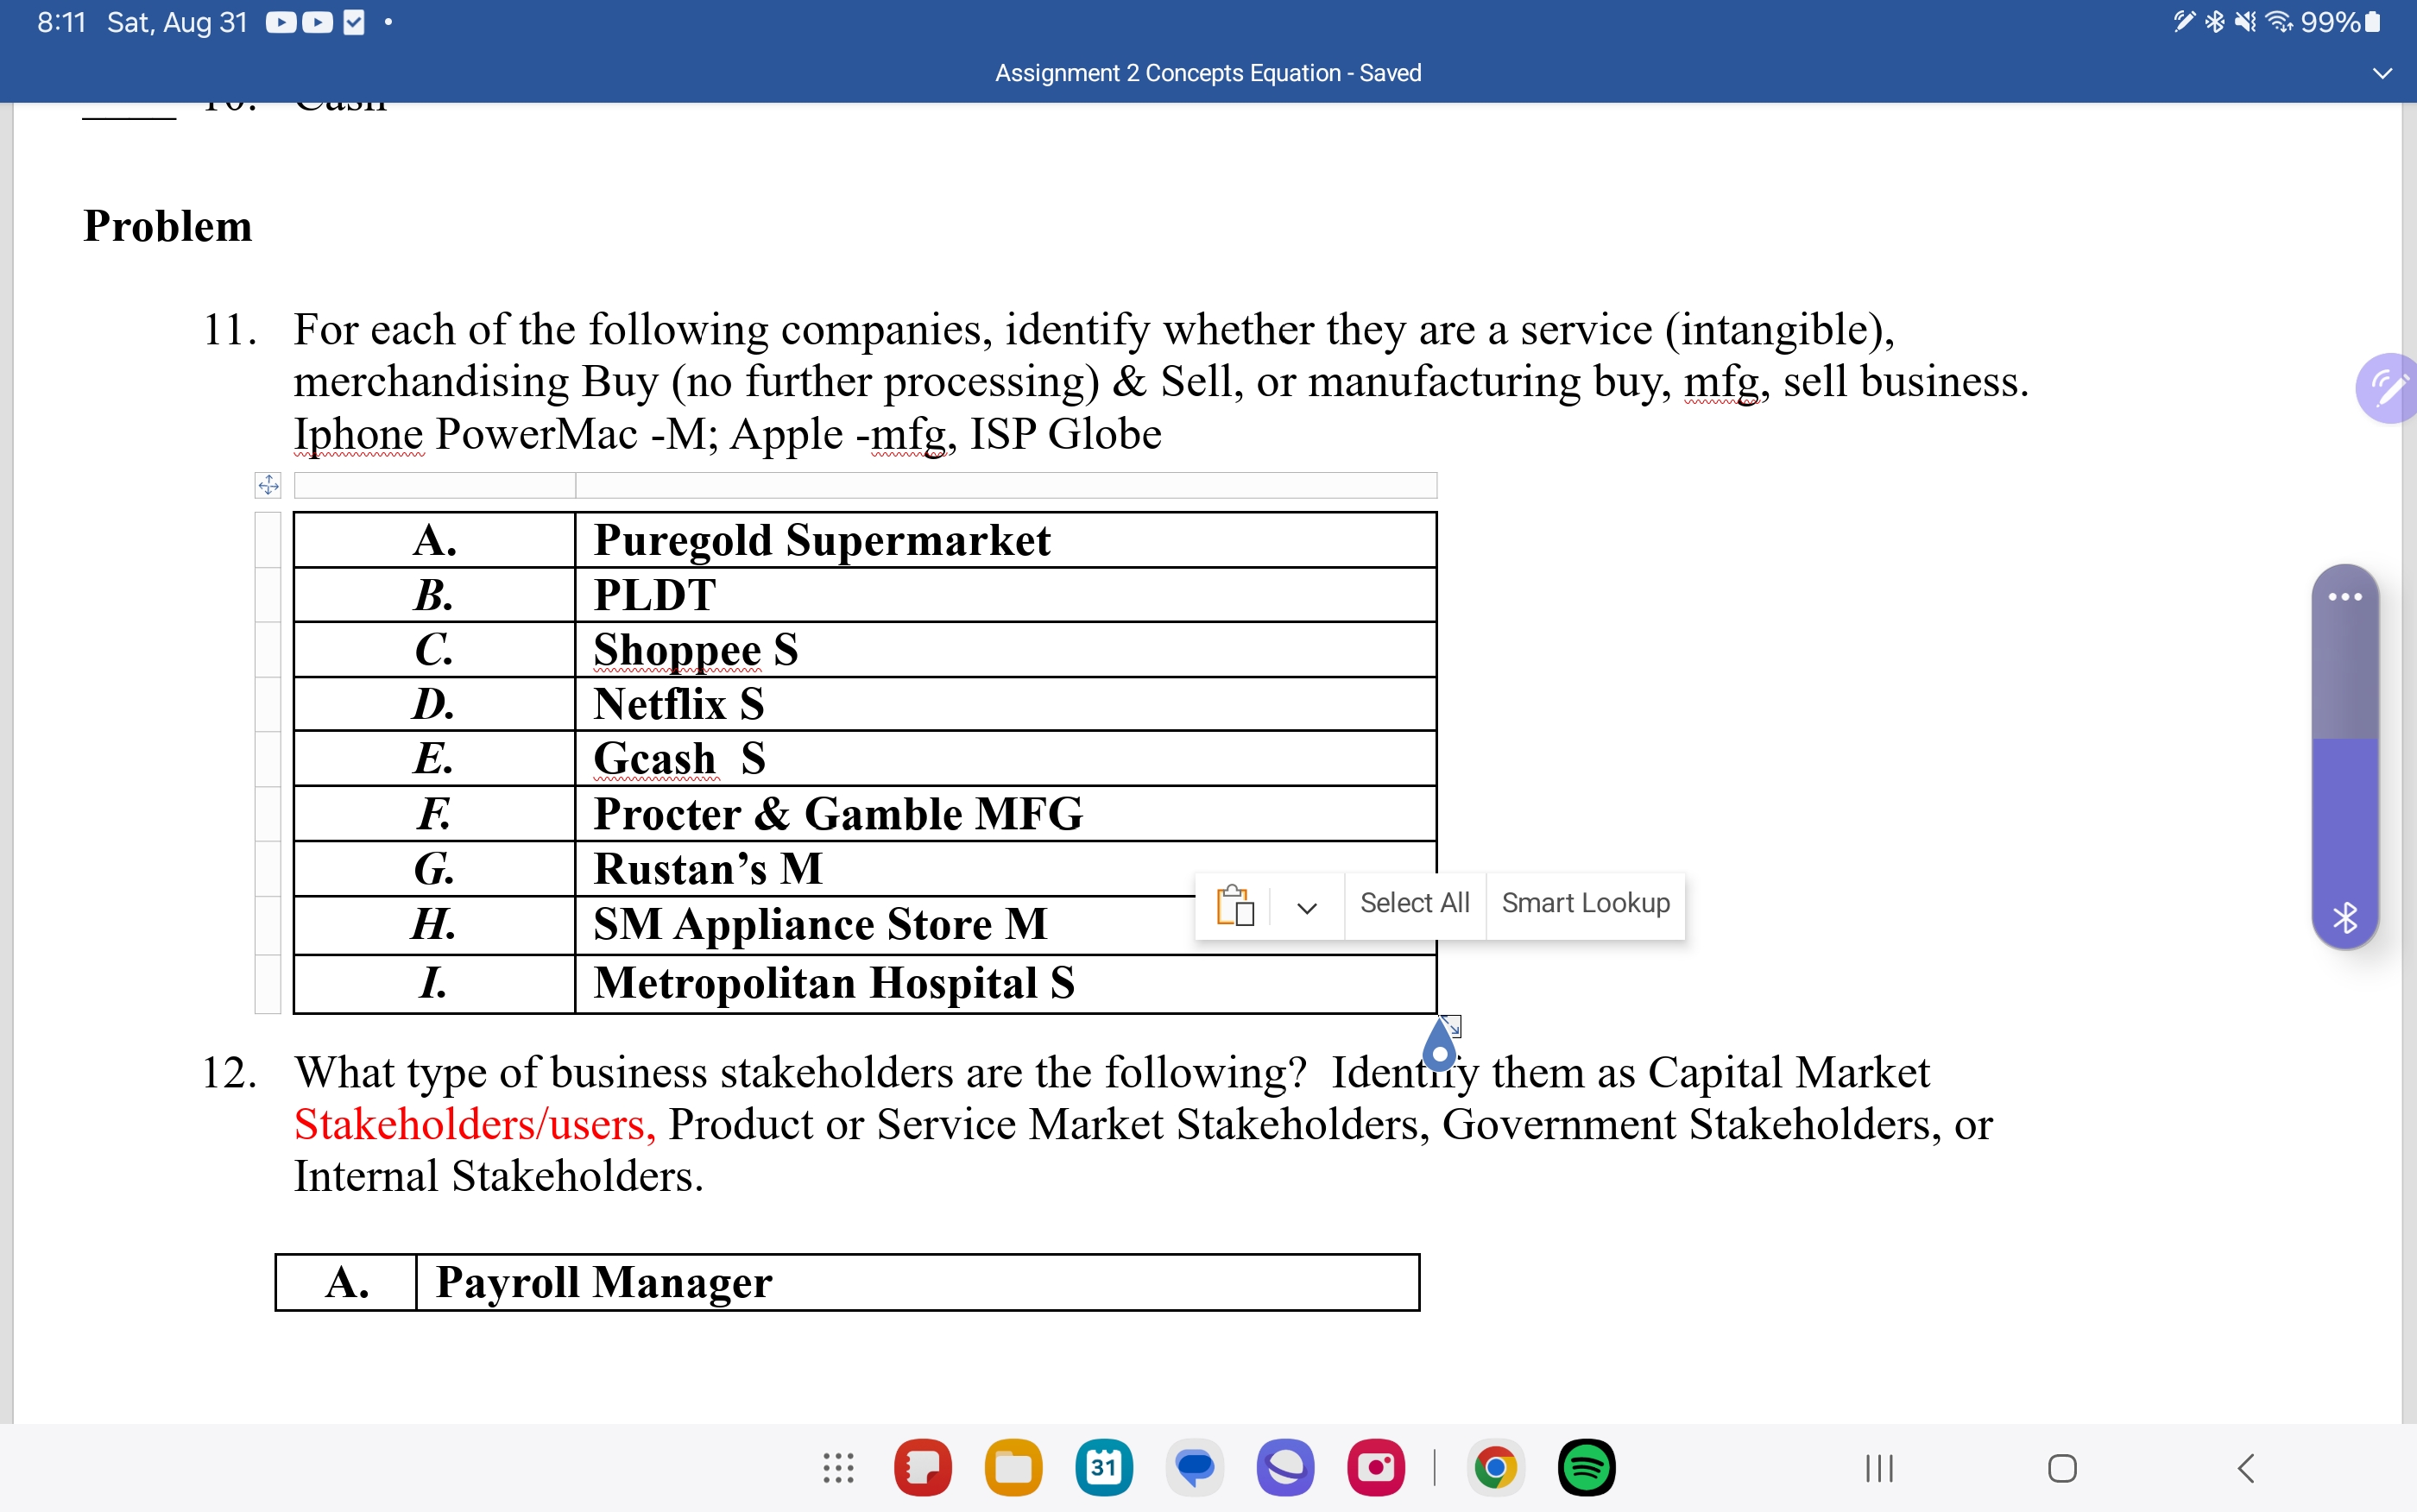Tap the table resize handle corner

(1452, 1025)
